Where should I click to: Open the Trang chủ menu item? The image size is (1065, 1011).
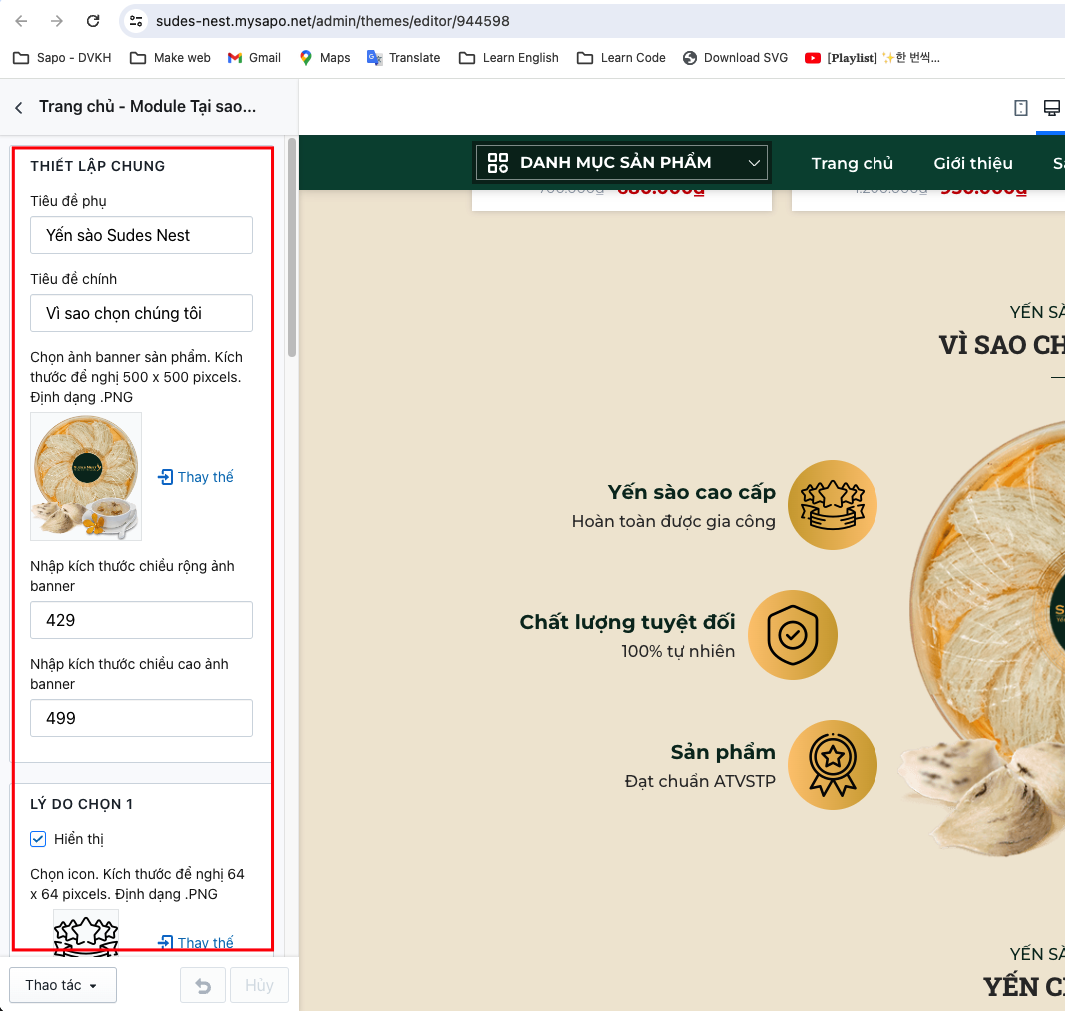[852, 163]
